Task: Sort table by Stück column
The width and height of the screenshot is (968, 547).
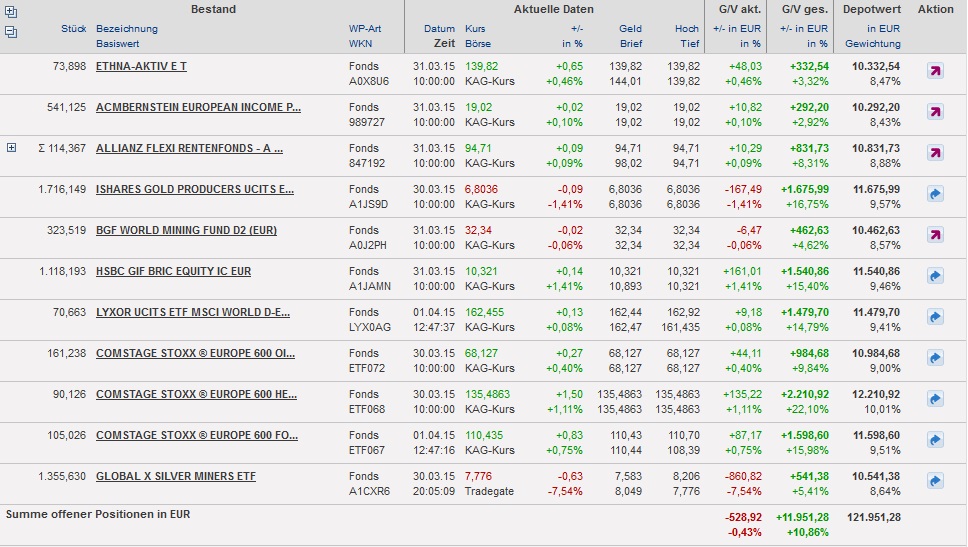Action: pos(73,29)
